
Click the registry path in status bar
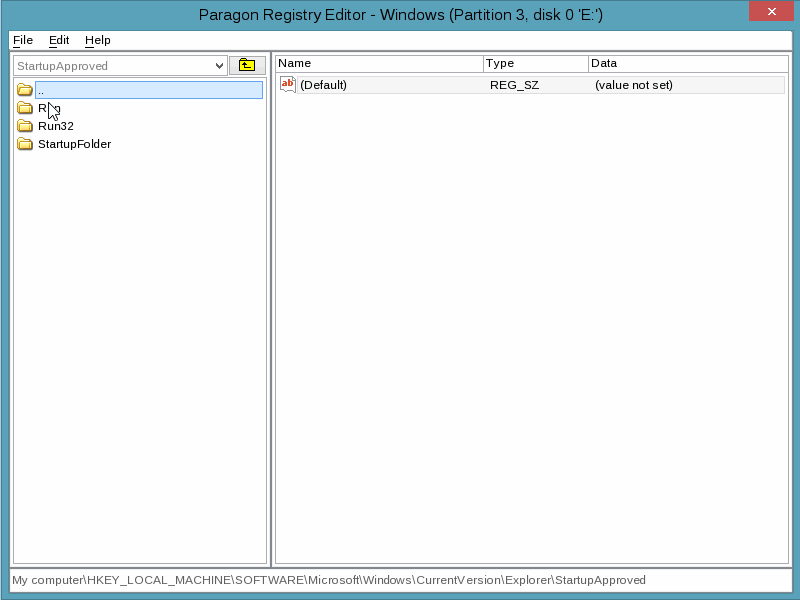pyautogui.click(x=329, y=580)
